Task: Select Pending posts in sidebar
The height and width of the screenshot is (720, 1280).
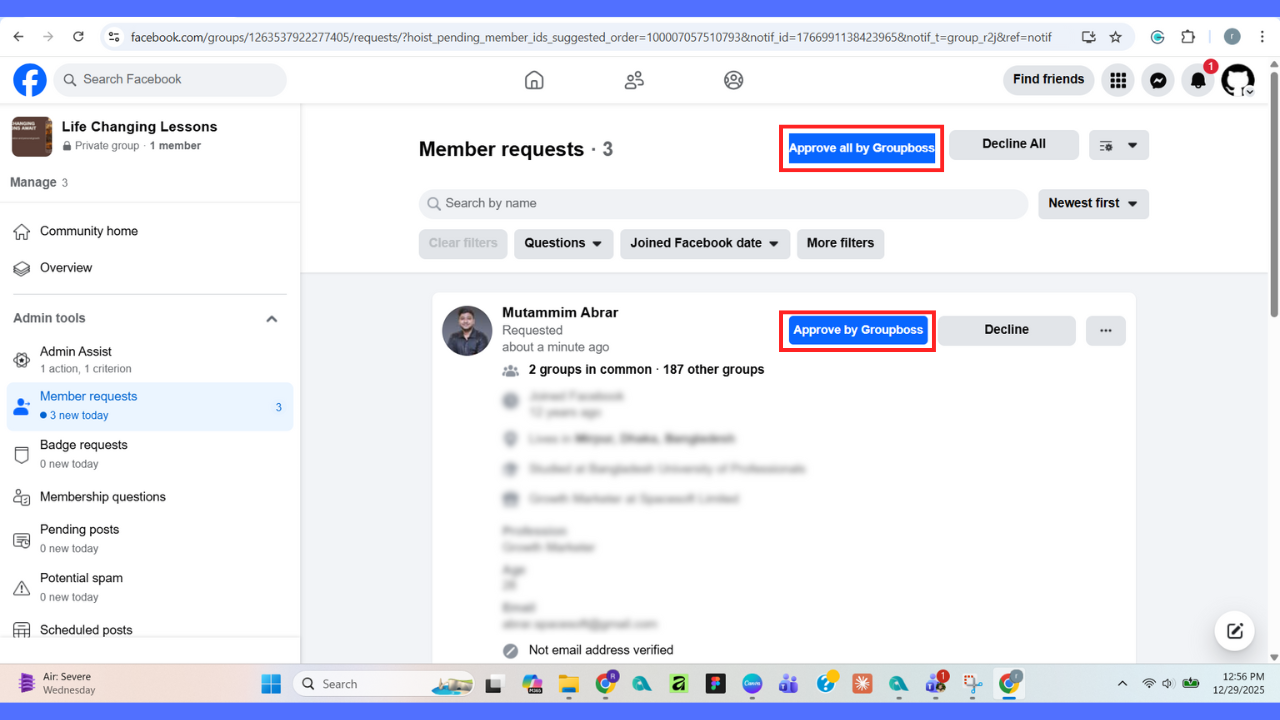Action: (x=79, y=530)
